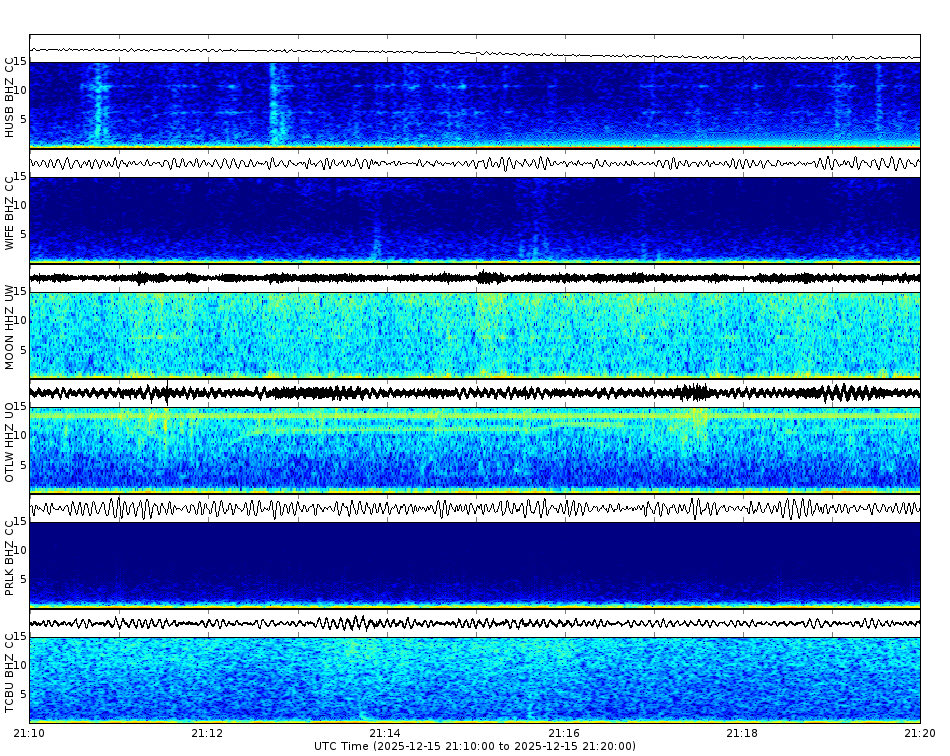This screenshot has width=950, height=756.
Task: Click the MOON spectrogram panel
Action: click(x=475, y=333)
